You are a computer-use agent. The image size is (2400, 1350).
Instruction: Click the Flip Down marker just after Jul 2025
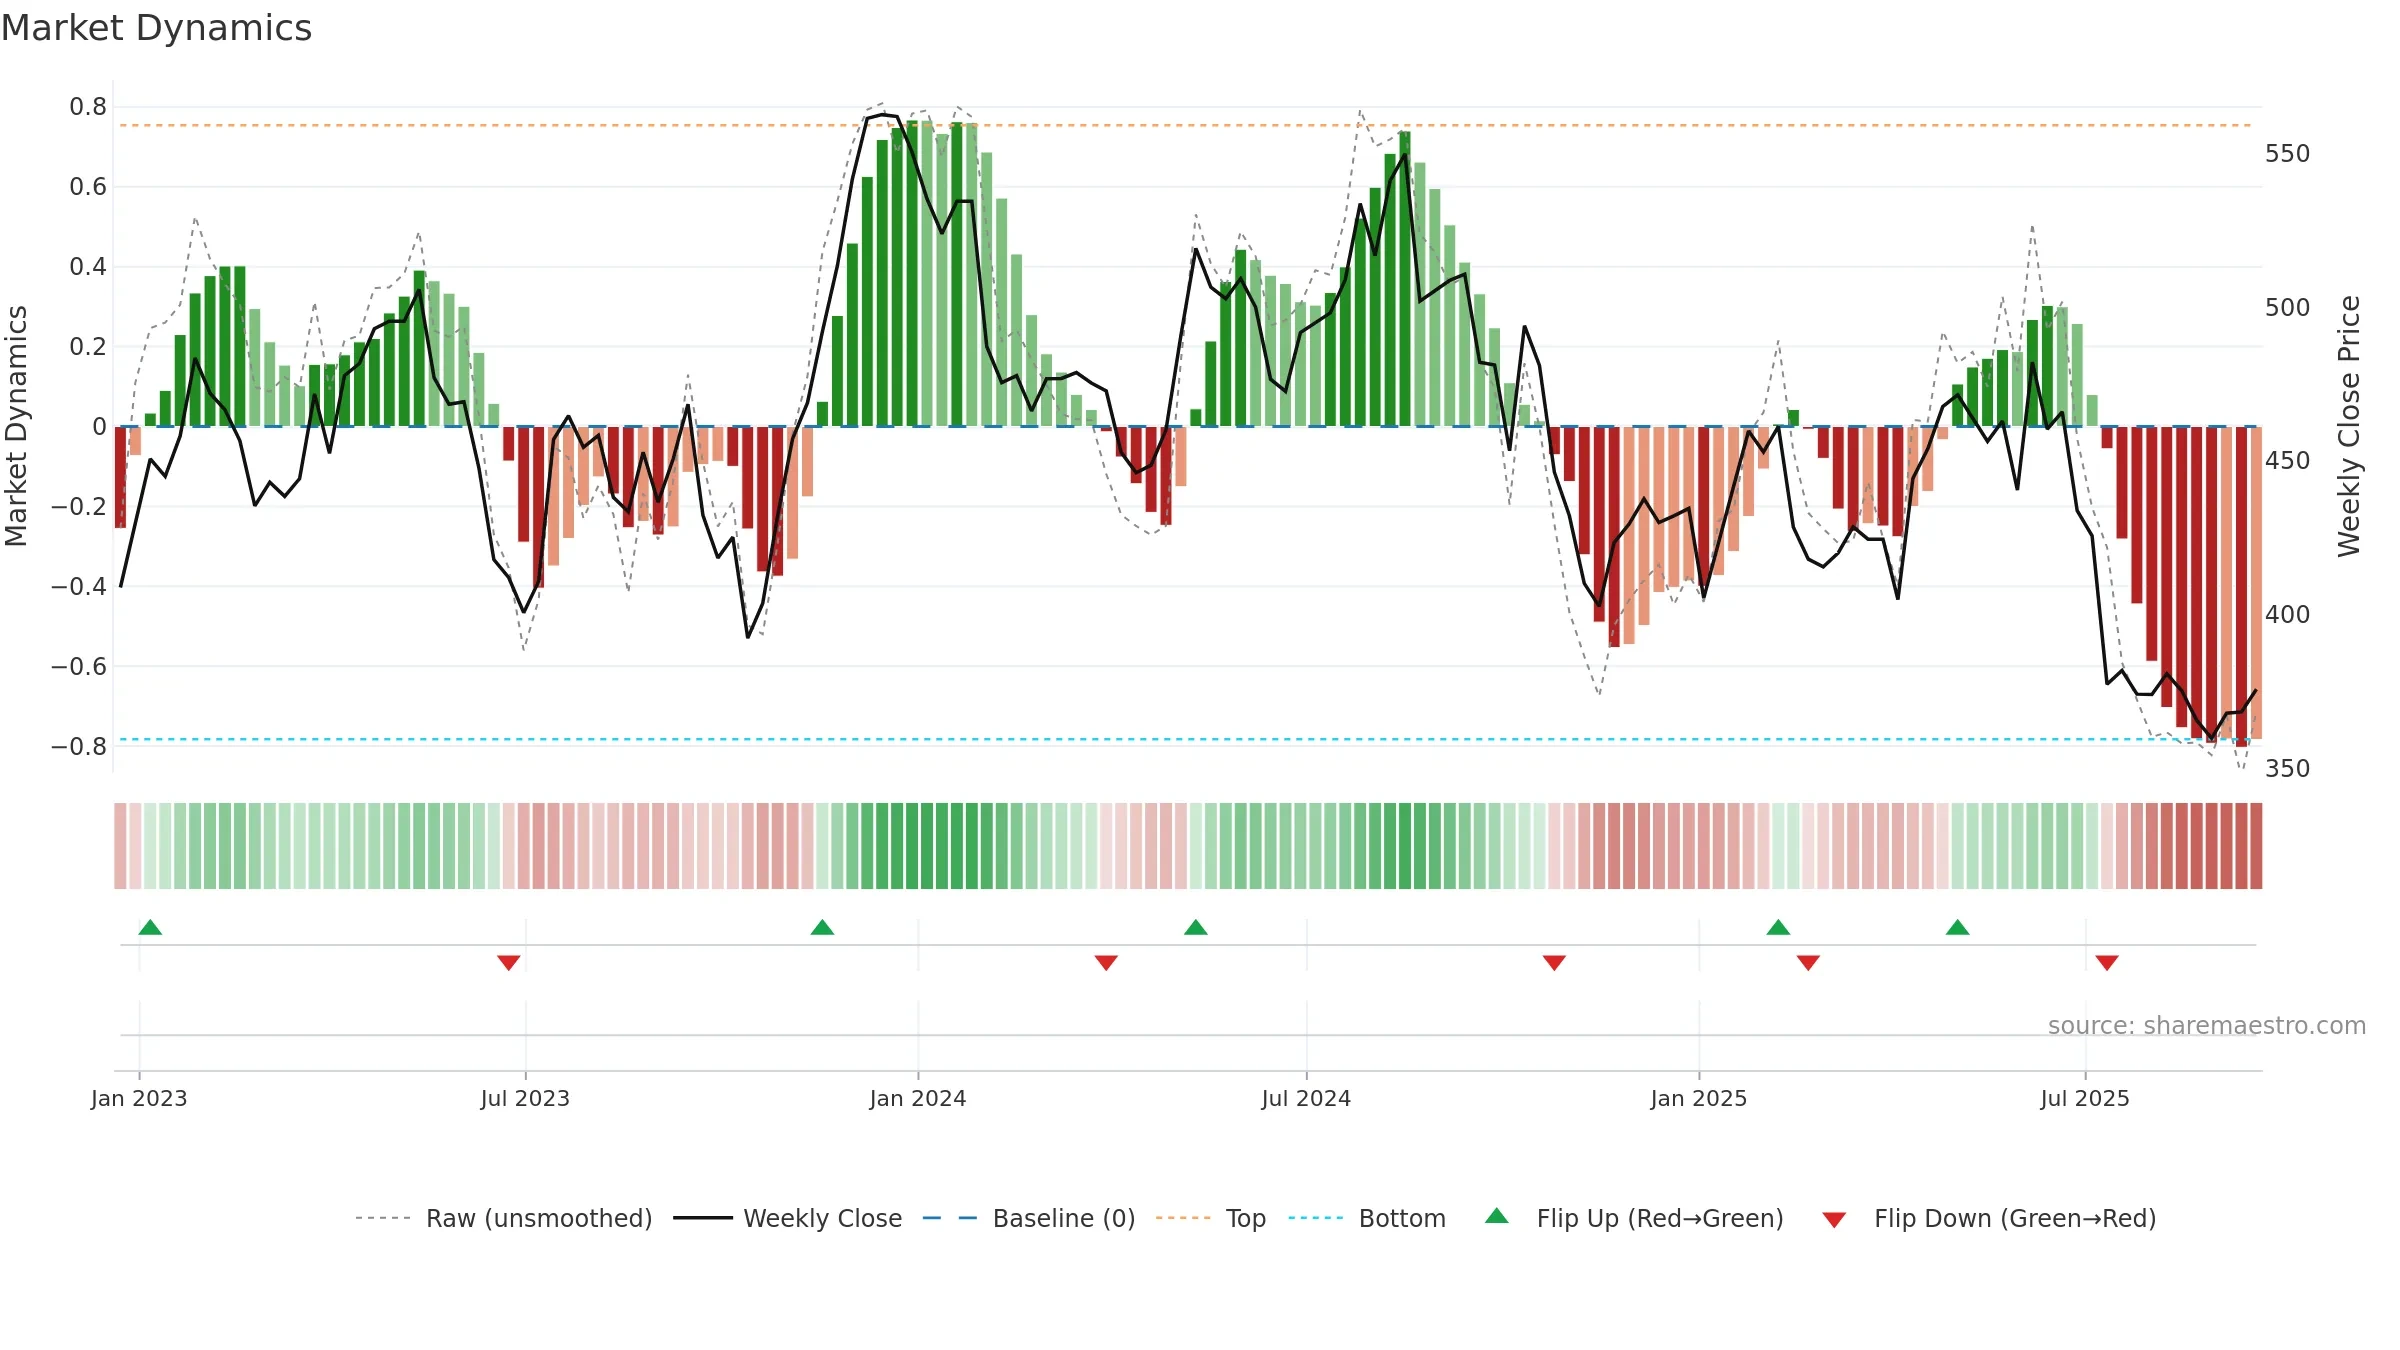[2107, 963]
